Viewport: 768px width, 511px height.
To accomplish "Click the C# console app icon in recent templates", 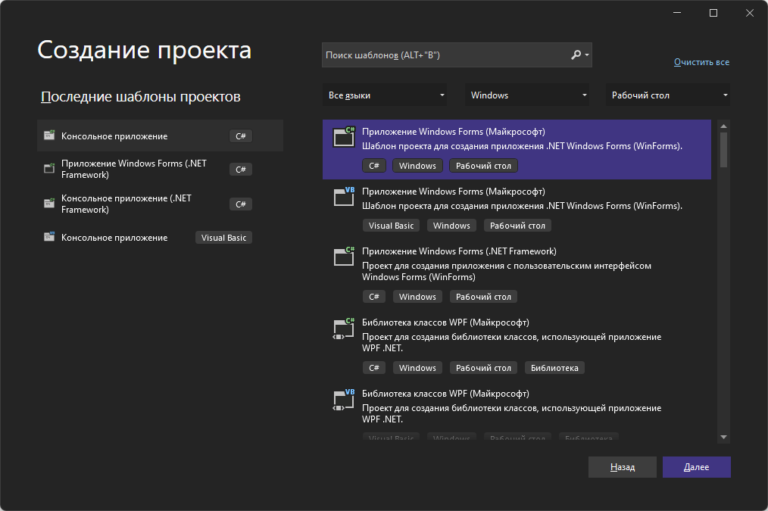I will pyautogui.click(x=49, y=136).
